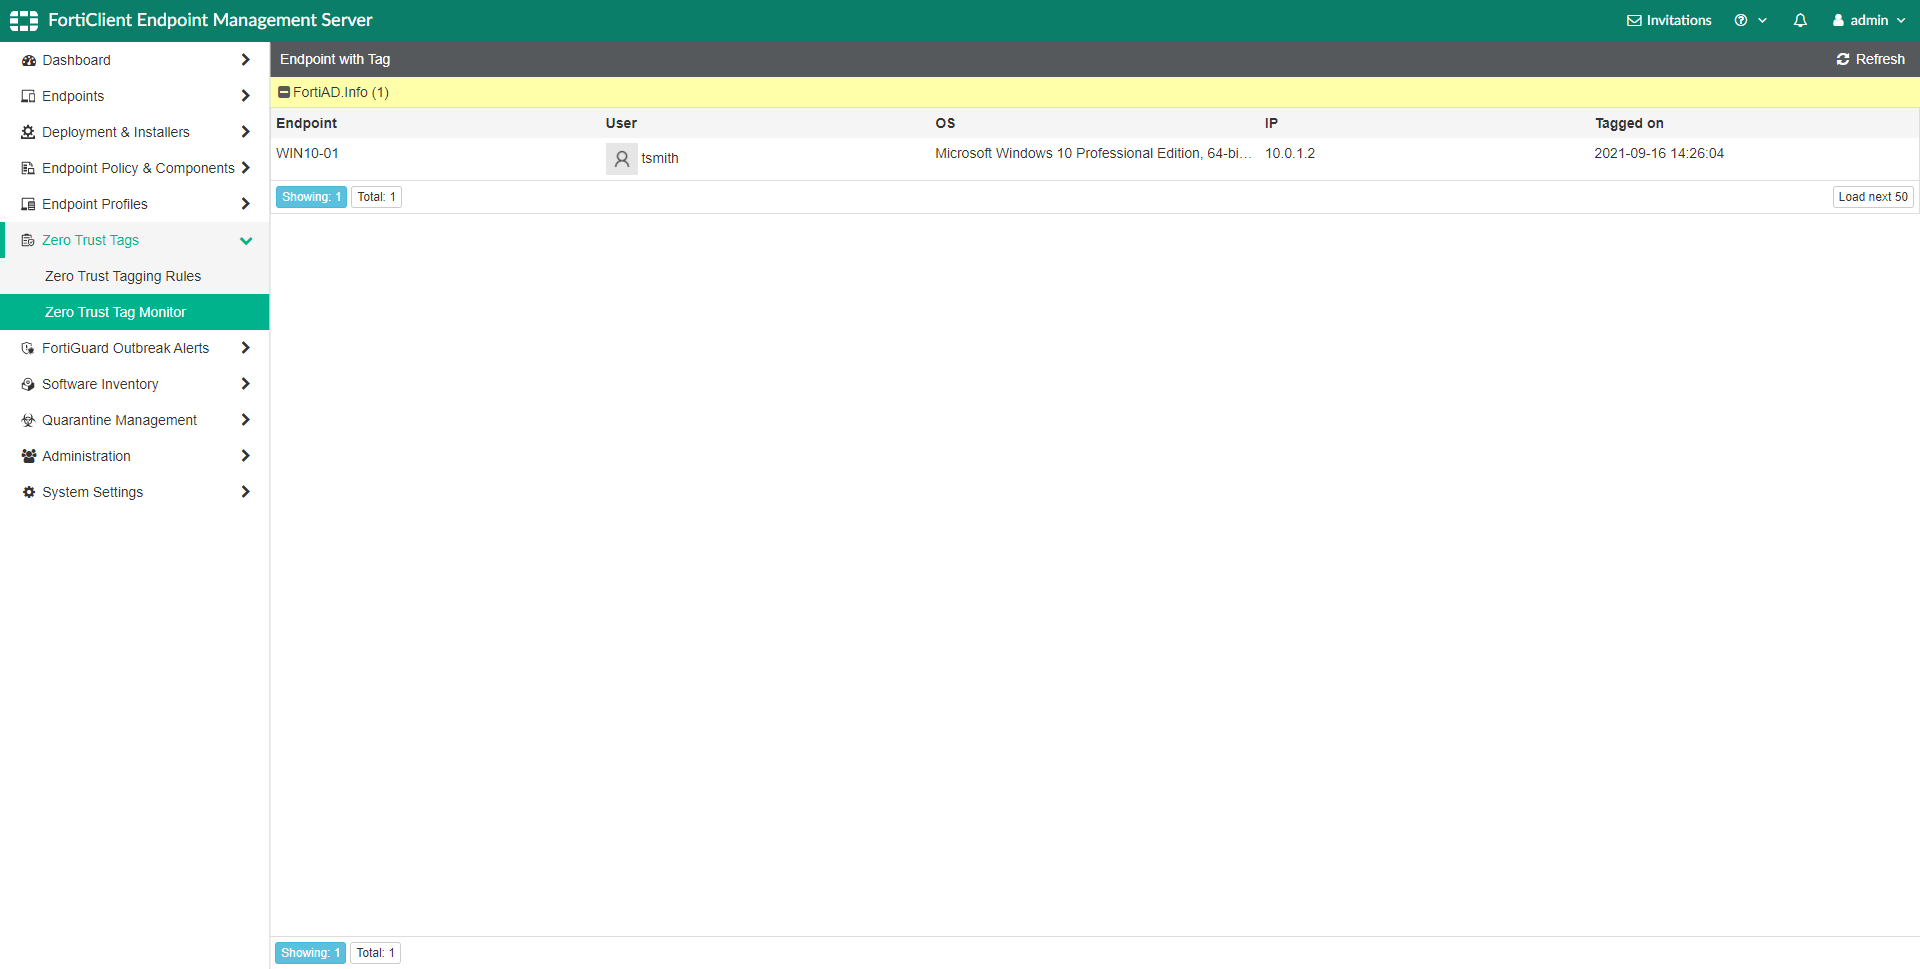The width and height of the screenshot is (1920, 969).
Task: Expand the Endpoints menu chevron
Action: (x=245, y=96)
